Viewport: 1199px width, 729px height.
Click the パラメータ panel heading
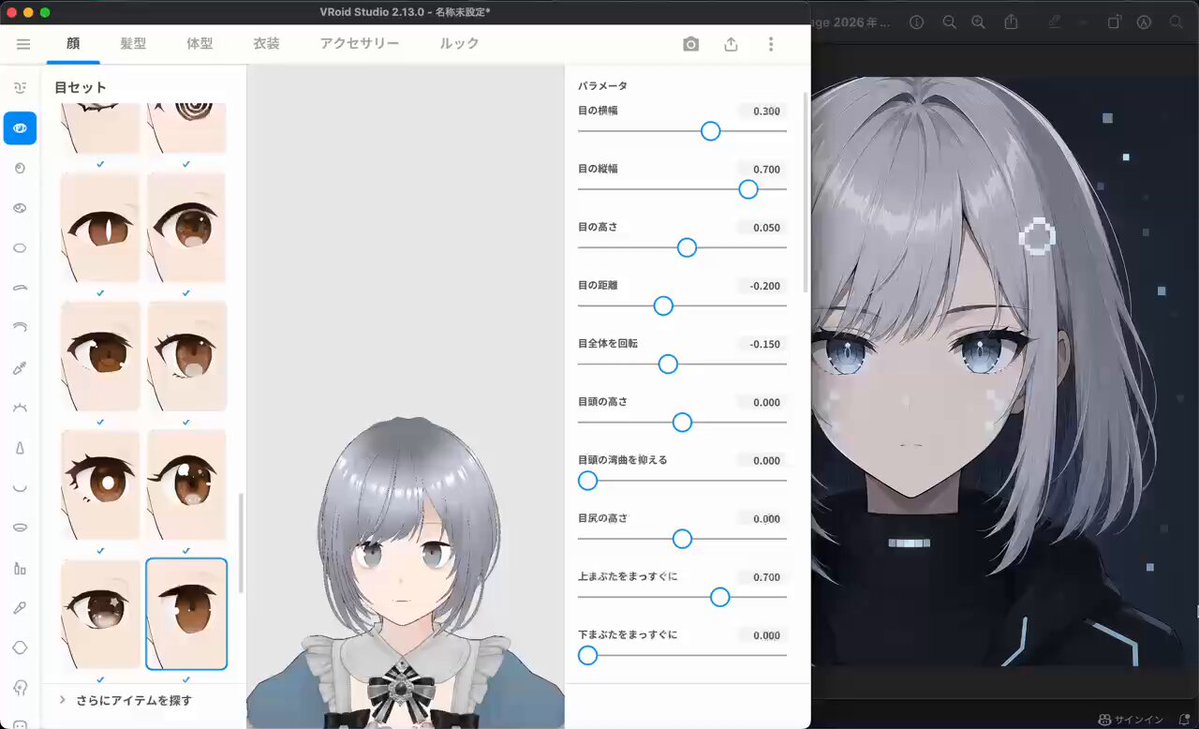click(603, 86)
